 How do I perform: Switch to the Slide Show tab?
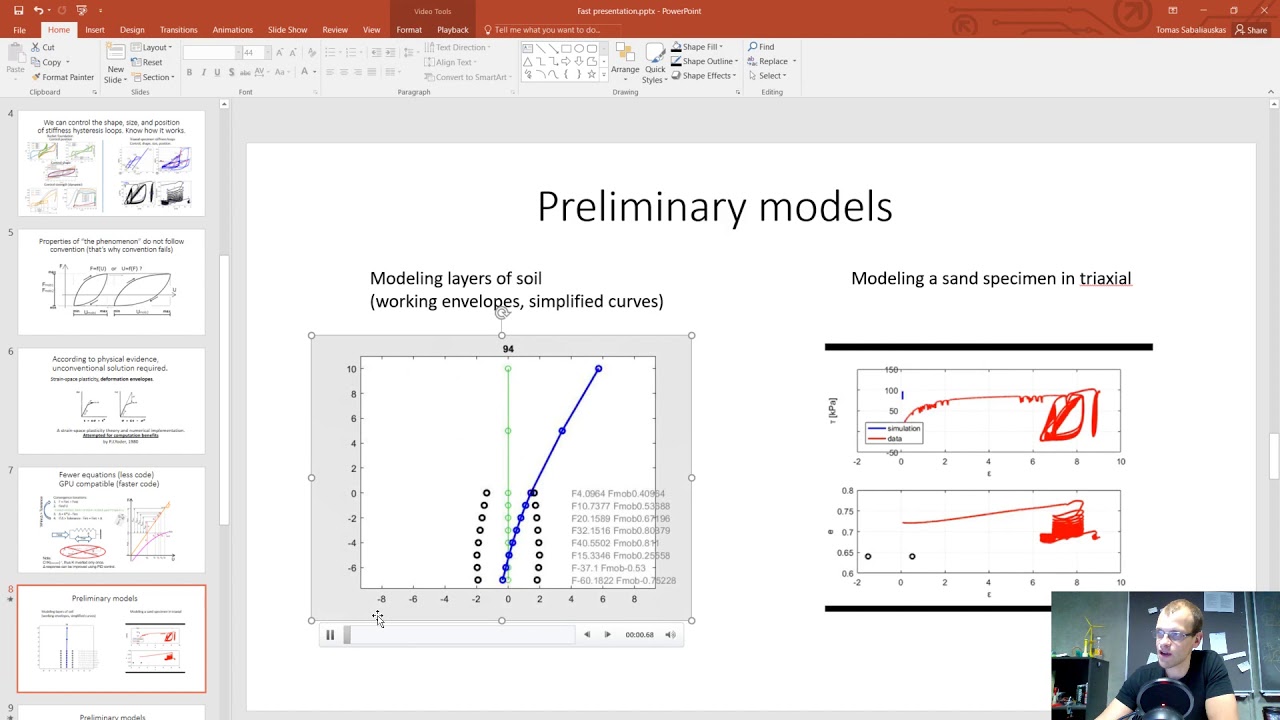(x=287, y=30)
